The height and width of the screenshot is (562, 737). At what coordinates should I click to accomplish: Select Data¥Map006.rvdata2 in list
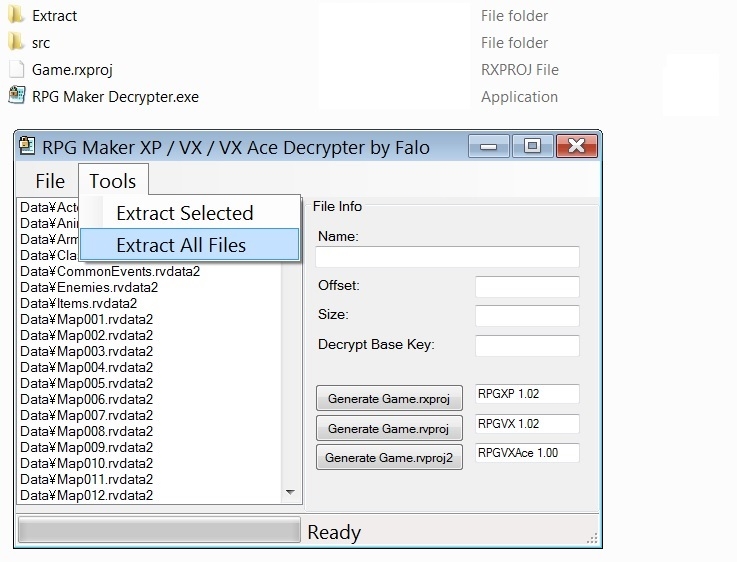(86, 399)
